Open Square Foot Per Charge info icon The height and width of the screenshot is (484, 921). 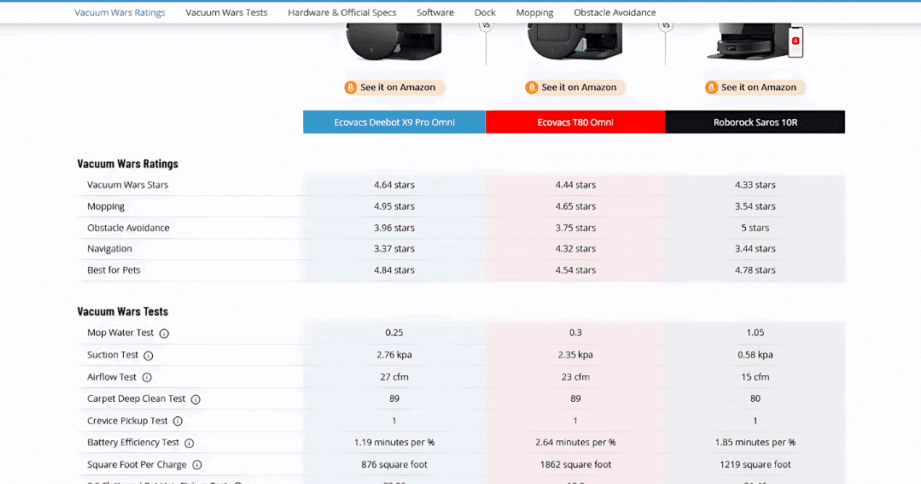coord(197,465)
